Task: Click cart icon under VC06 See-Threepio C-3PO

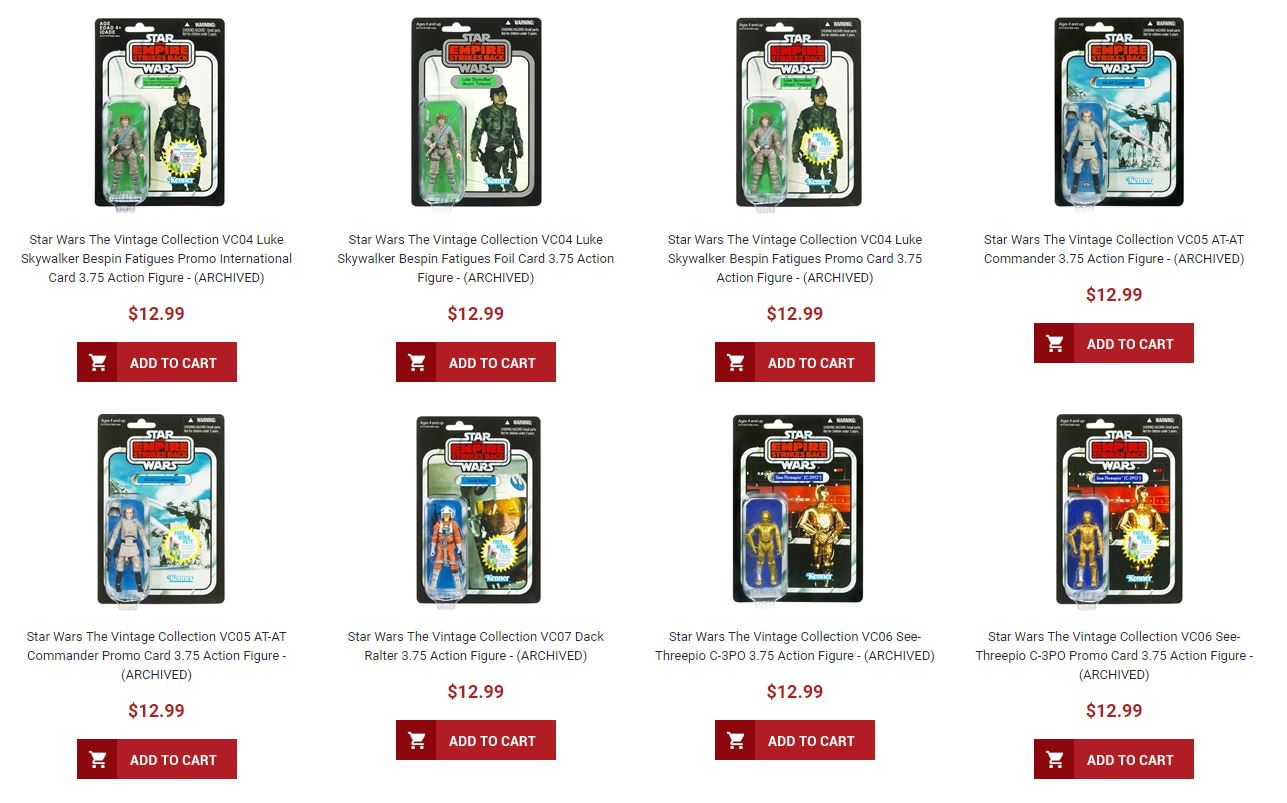Action: [735, 740]
